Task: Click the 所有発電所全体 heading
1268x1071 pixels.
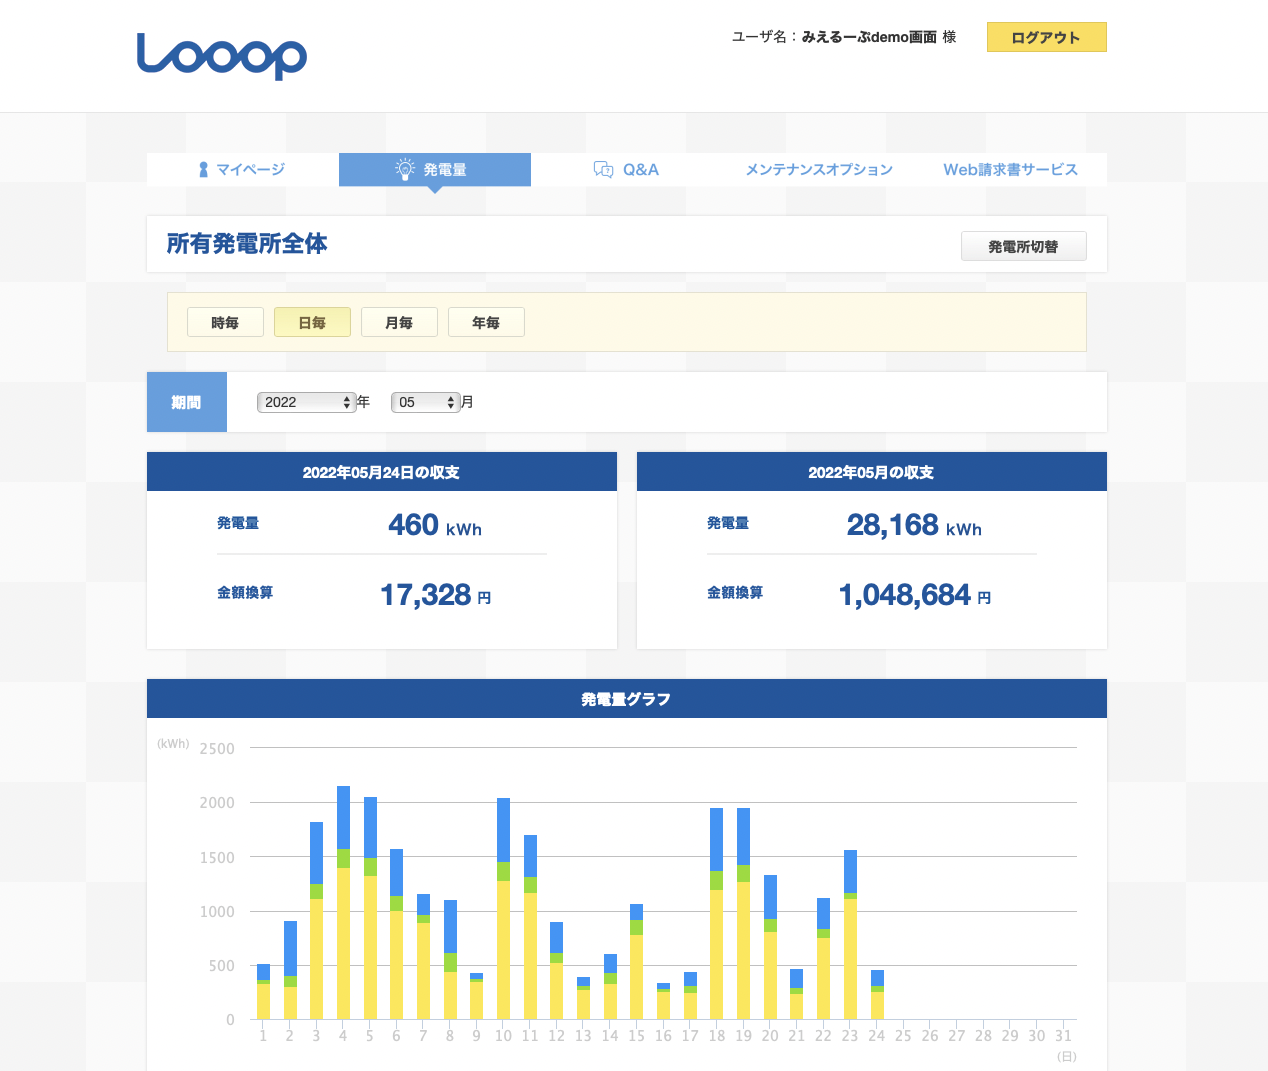Action: 247,244
